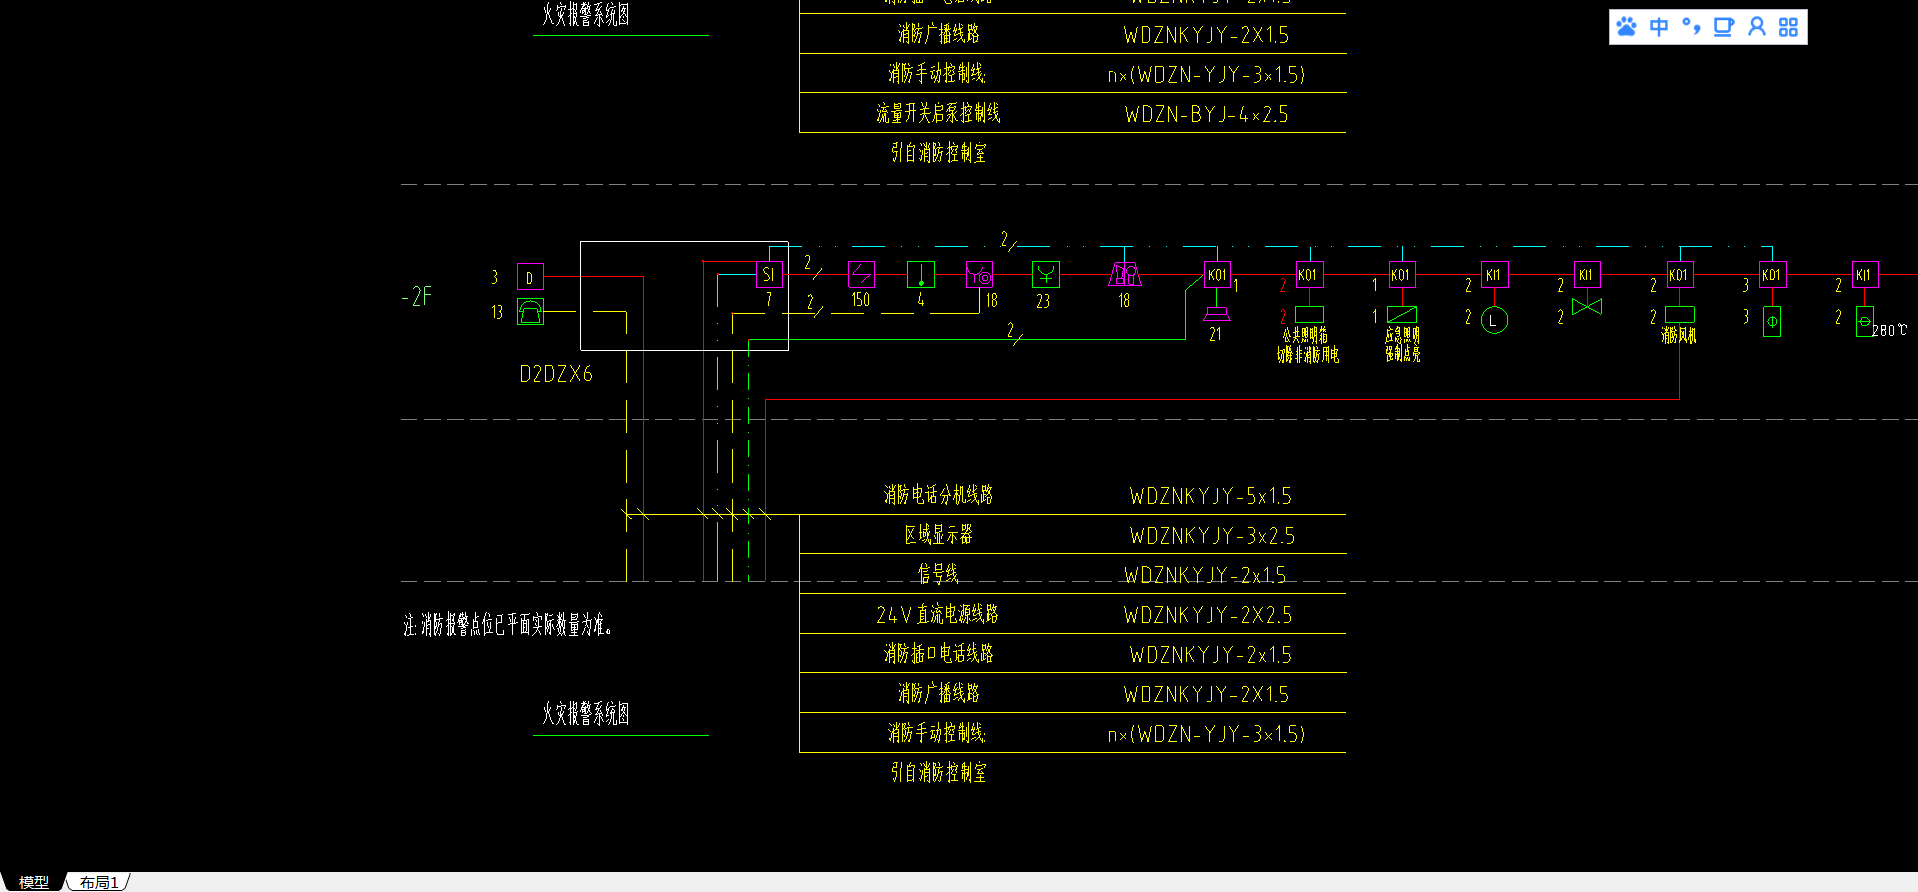Select the manual call point symbol with phone jack
Viewport: 1918px width, 892px height.
980,274
